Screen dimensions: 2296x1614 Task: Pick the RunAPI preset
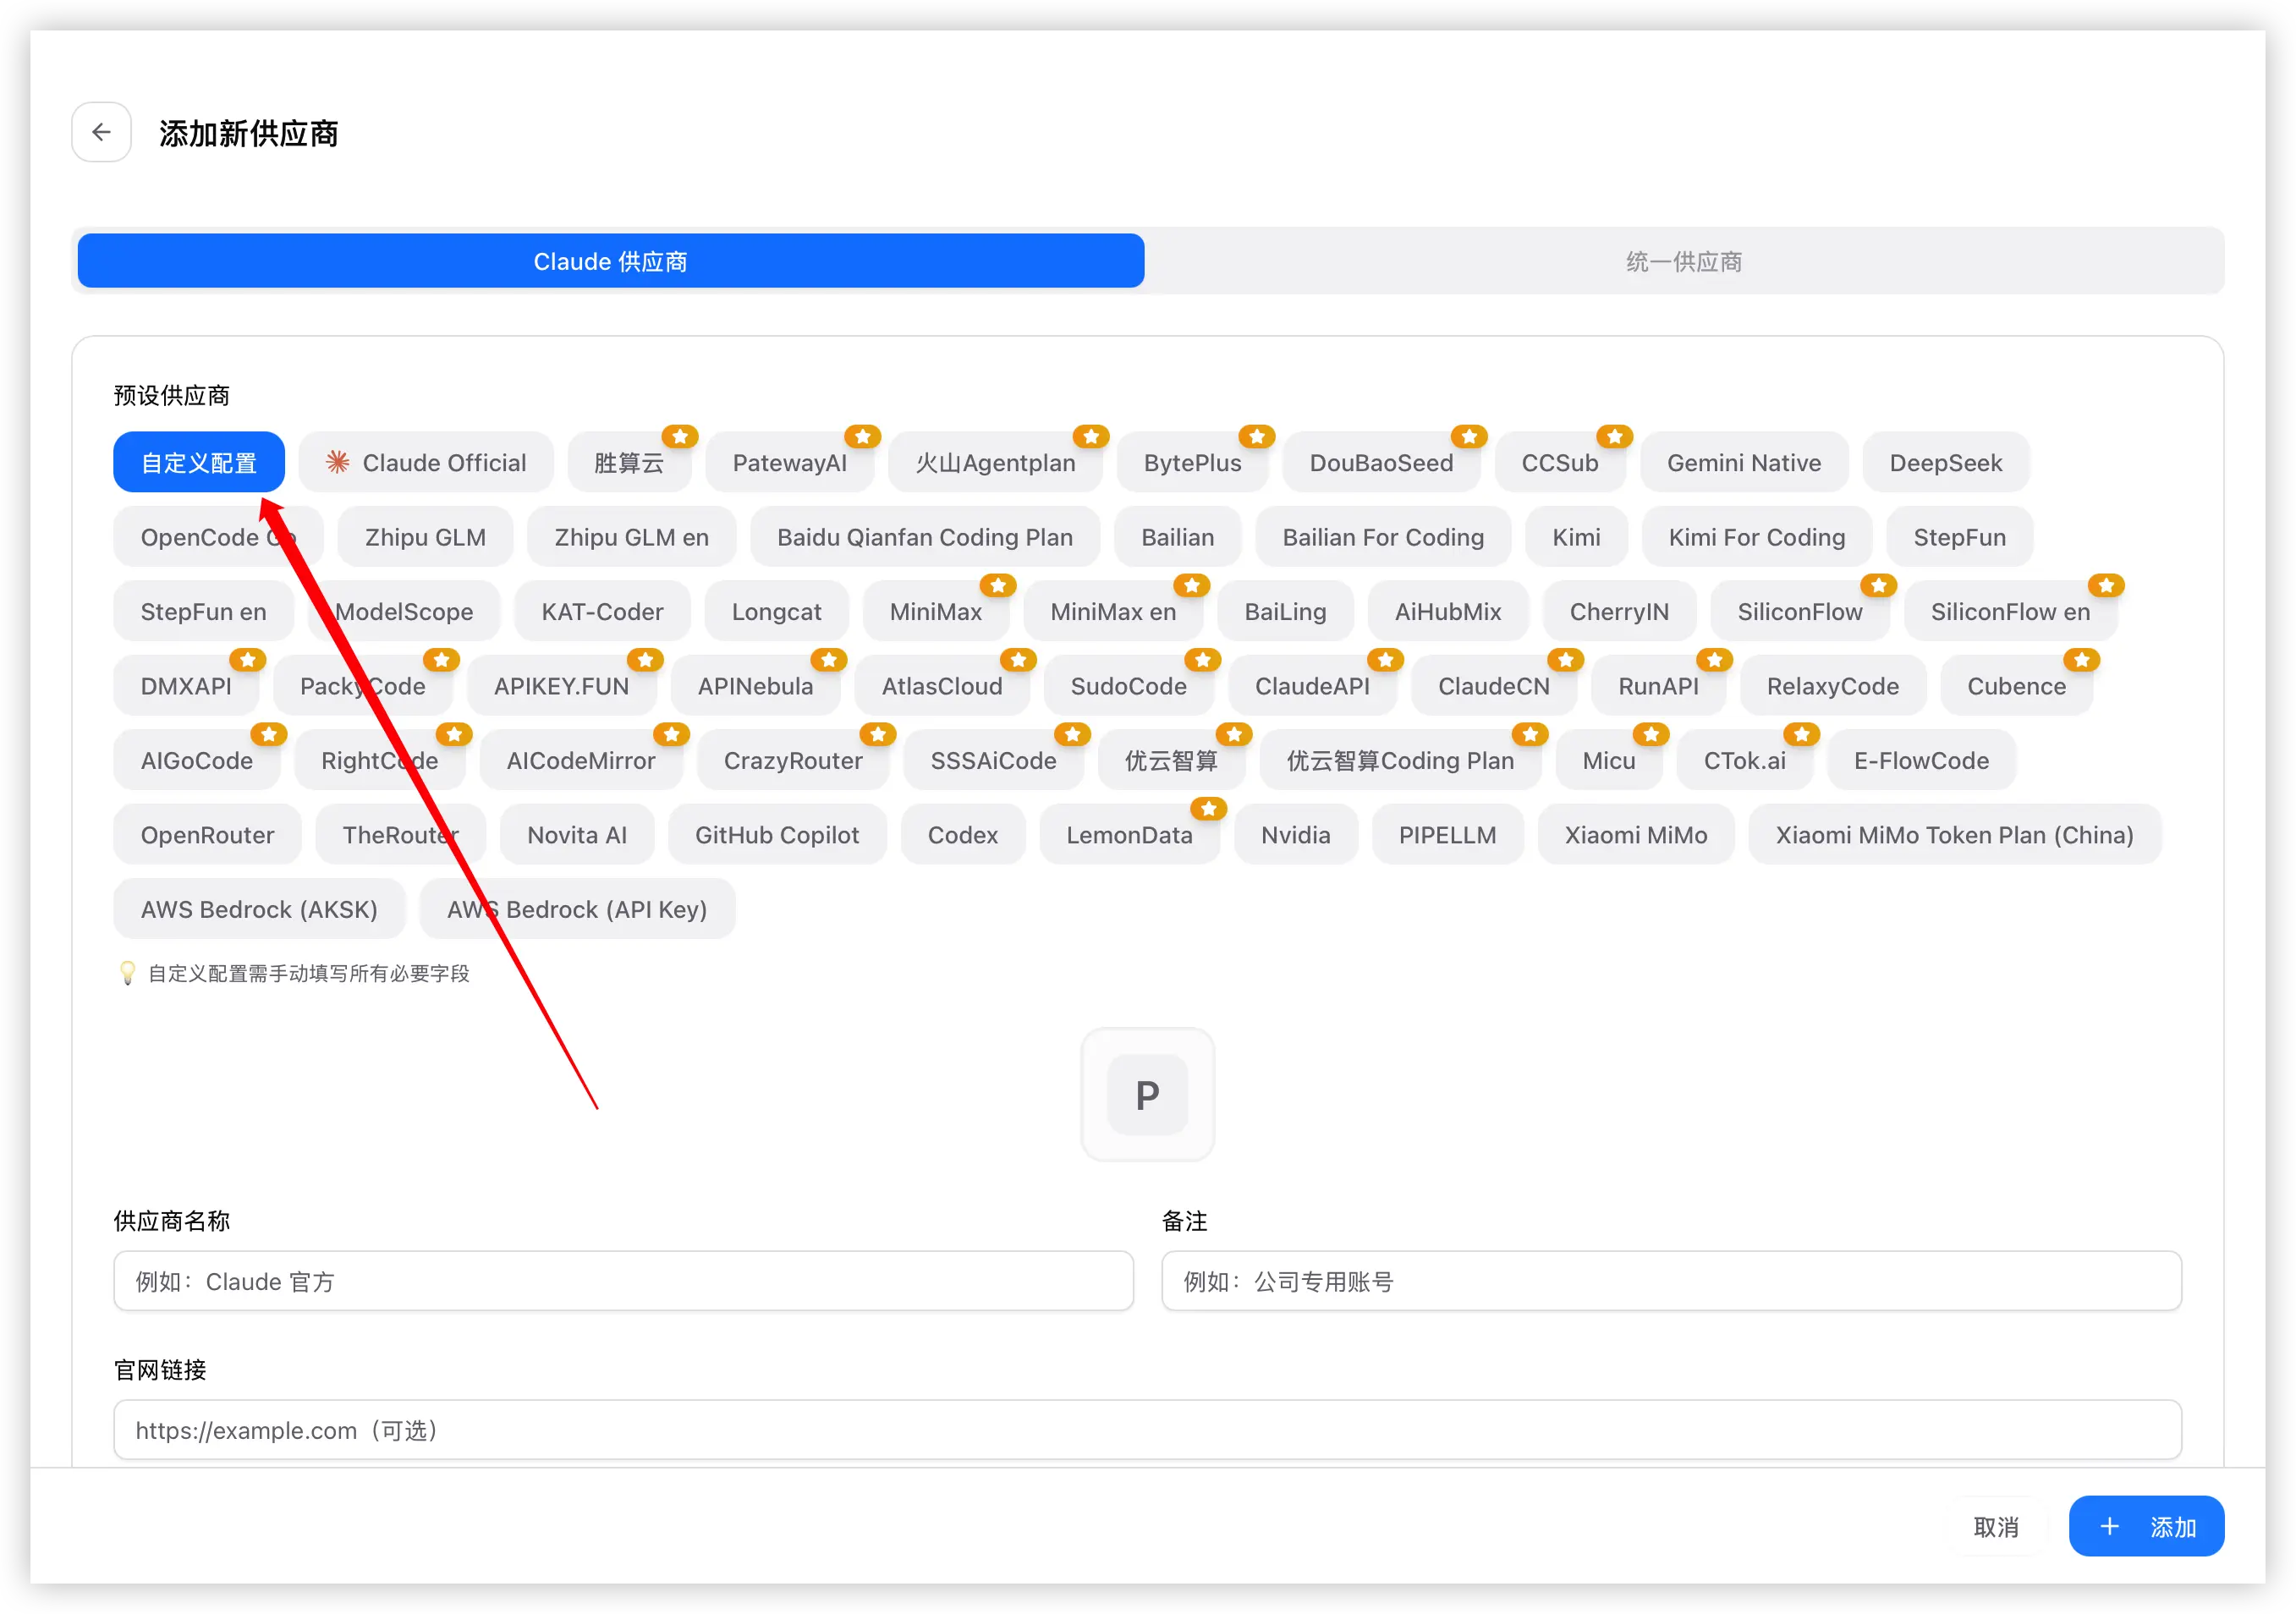pos(1658,686)
